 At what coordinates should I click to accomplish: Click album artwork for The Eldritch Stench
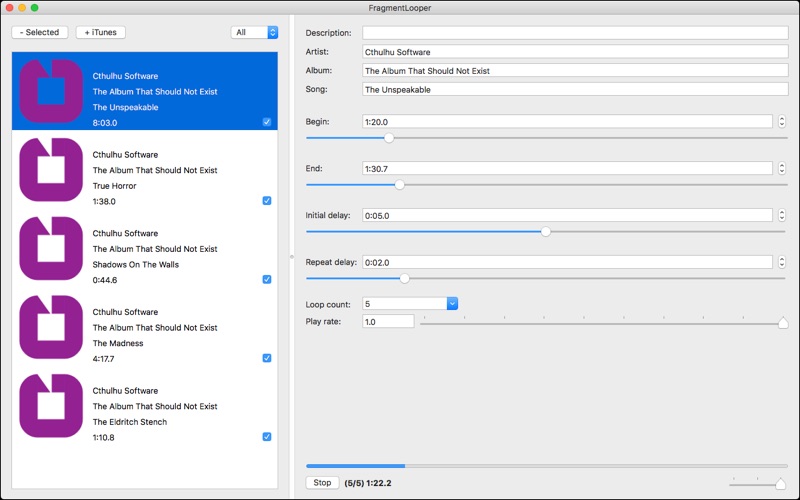[51, 406]
